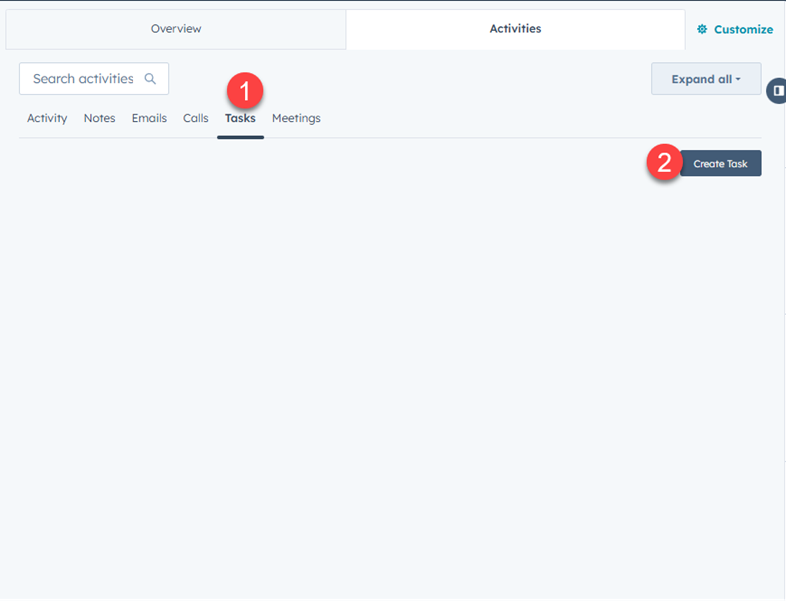Collapse the right sidebar panel icon
The height and width of the screenshot is (603, 786).
pos(778,91)
